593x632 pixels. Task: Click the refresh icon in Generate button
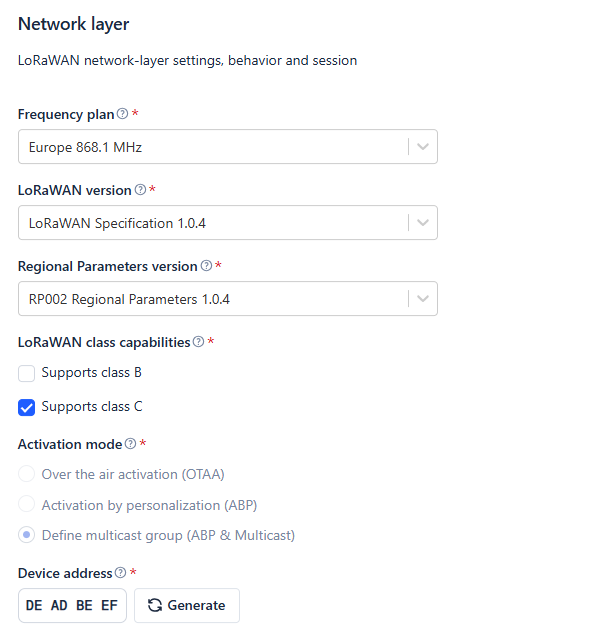point(155,605)
